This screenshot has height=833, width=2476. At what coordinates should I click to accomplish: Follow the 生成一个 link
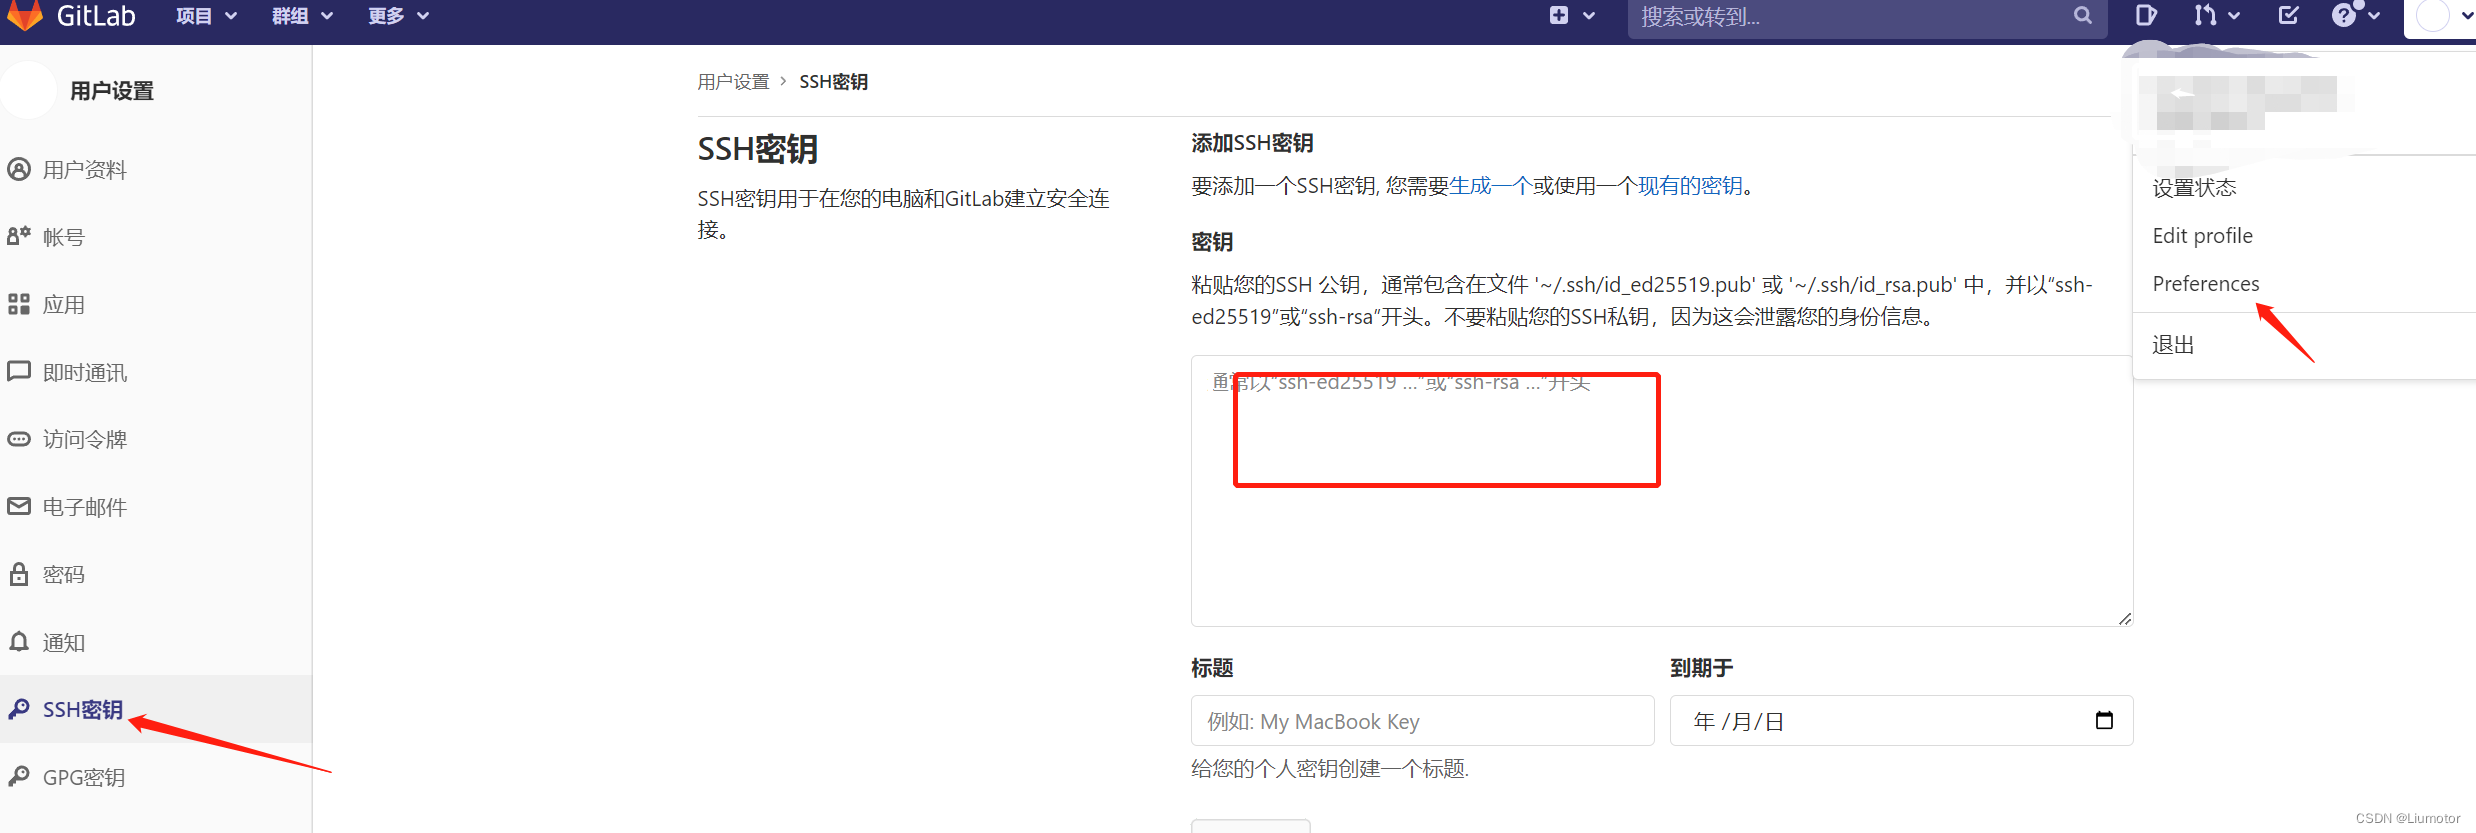click(1491, 186)
